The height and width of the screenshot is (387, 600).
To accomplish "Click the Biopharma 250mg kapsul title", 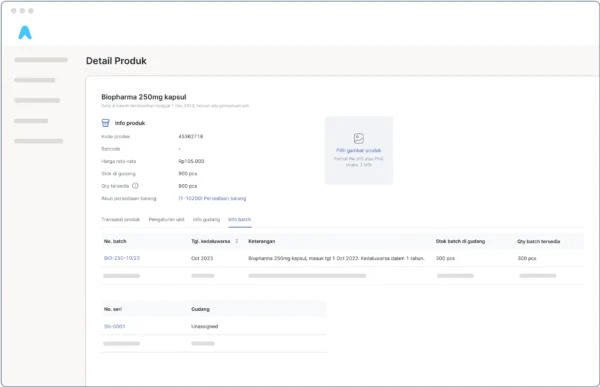I will (x=144, y=97).
